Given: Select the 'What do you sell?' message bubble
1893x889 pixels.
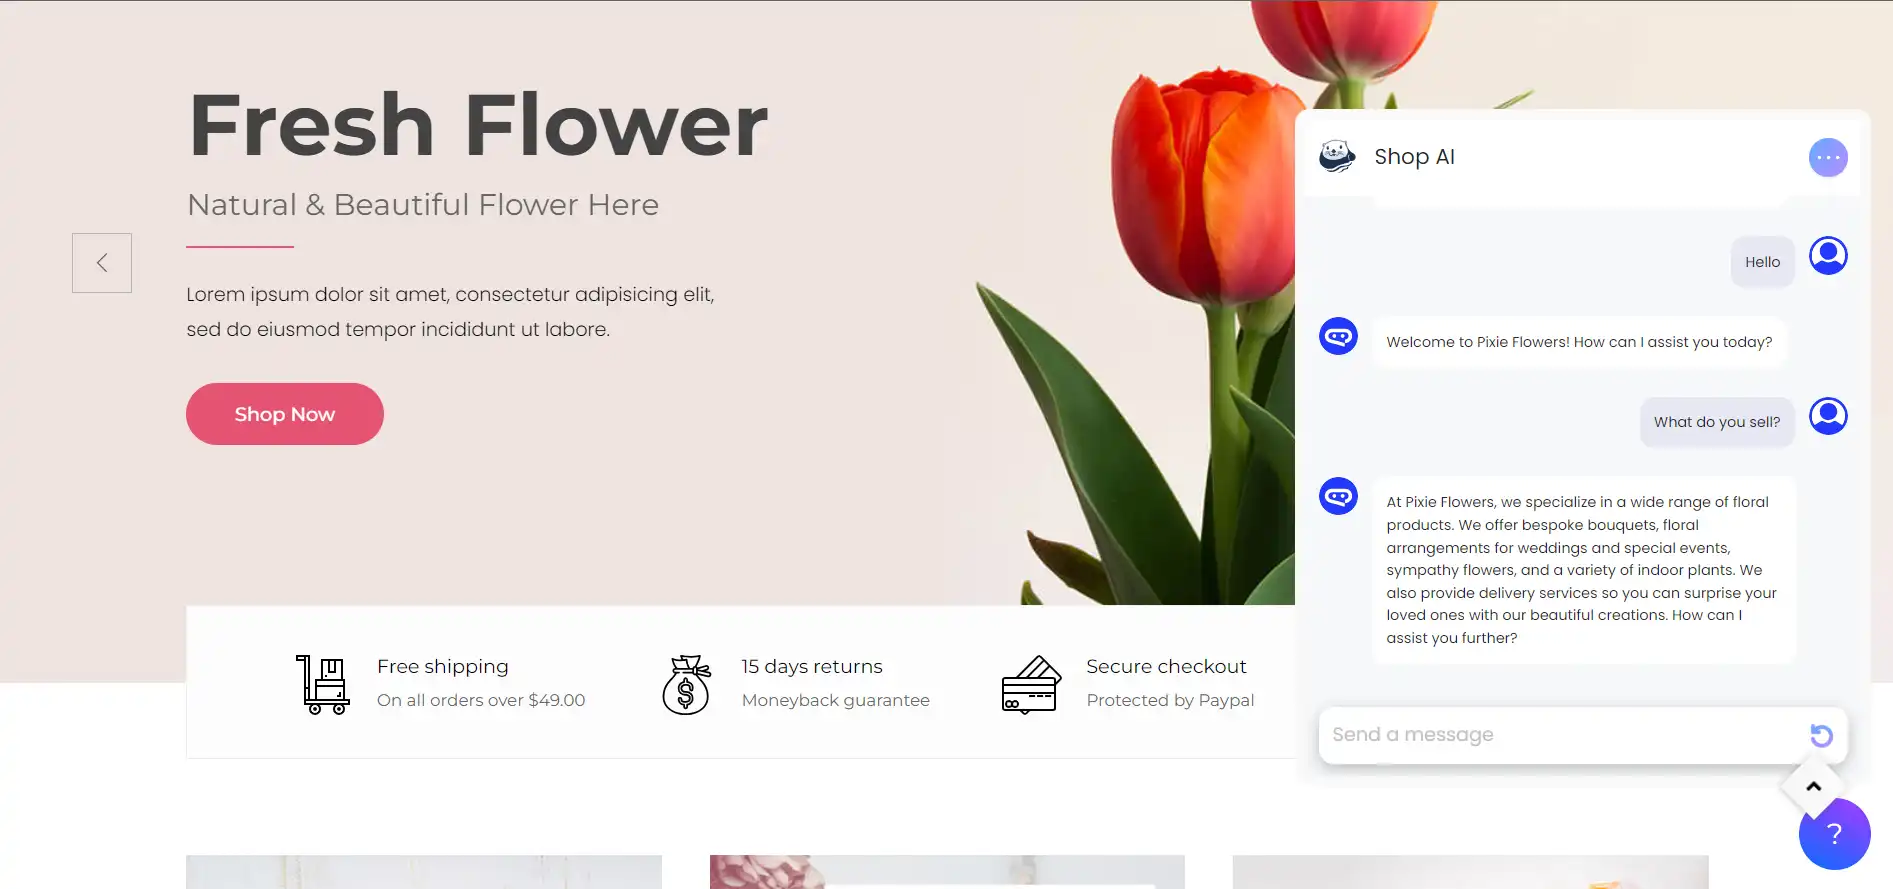Looking at the screenshot, I should pyautogui.click(x=1717, y=422).
